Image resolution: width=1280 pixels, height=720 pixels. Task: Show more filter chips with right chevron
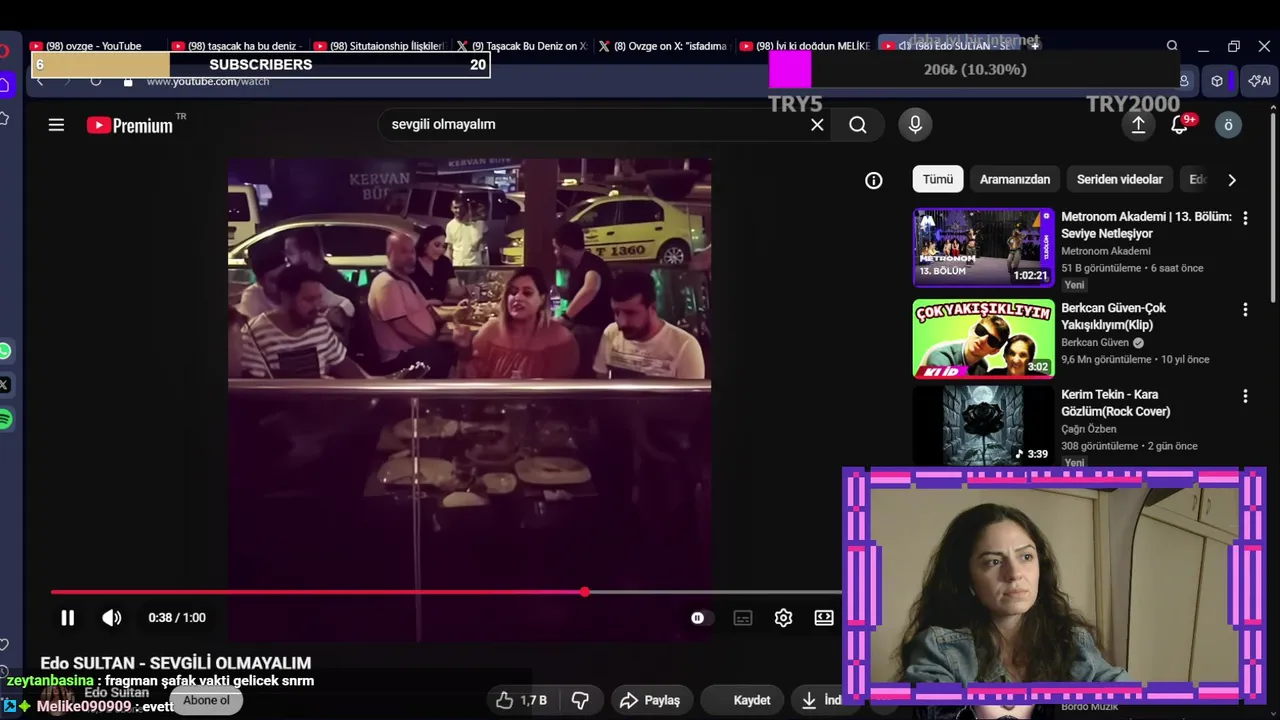[x=1232, y=180]
